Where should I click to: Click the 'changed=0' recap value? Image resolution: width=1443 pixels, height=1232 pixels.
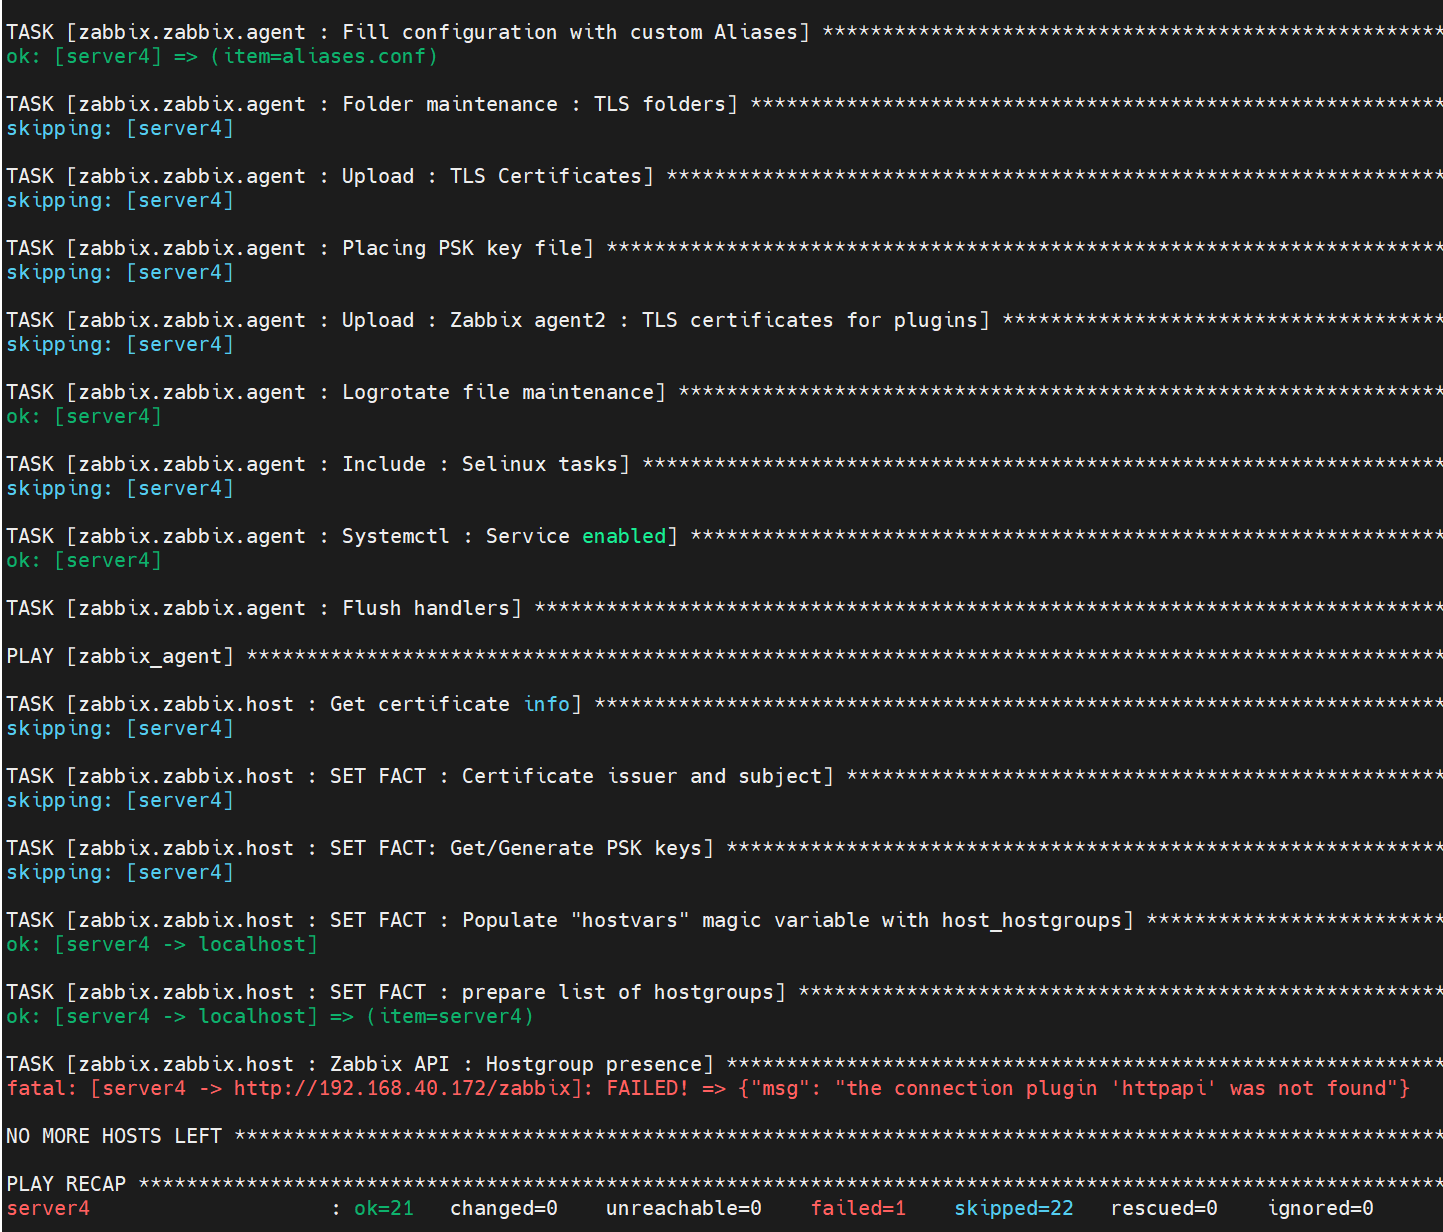504,1208
